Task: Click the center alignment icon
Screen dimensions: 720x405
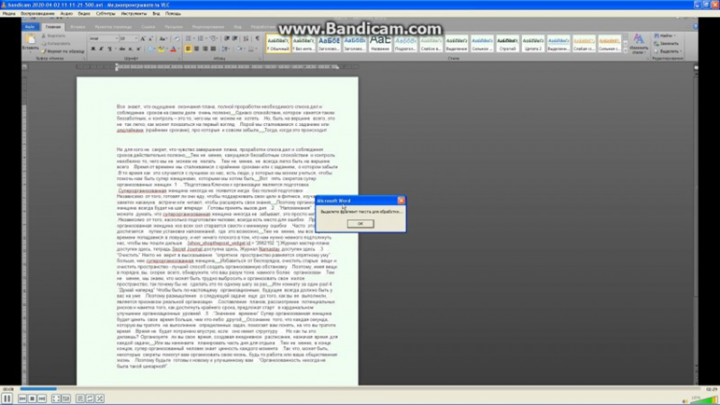Action: click(197, 49)
